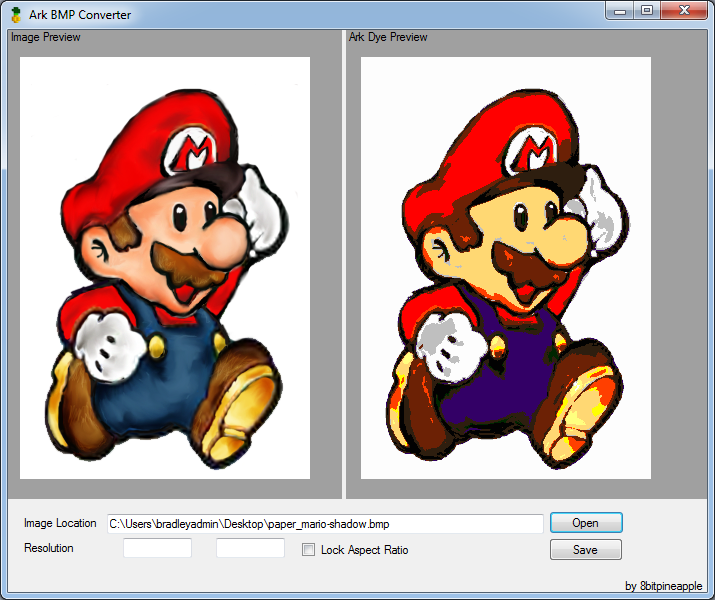Click the 'by 8bitpineapple' credit text
The image size is (715, 600).
[x=663, y=586]
